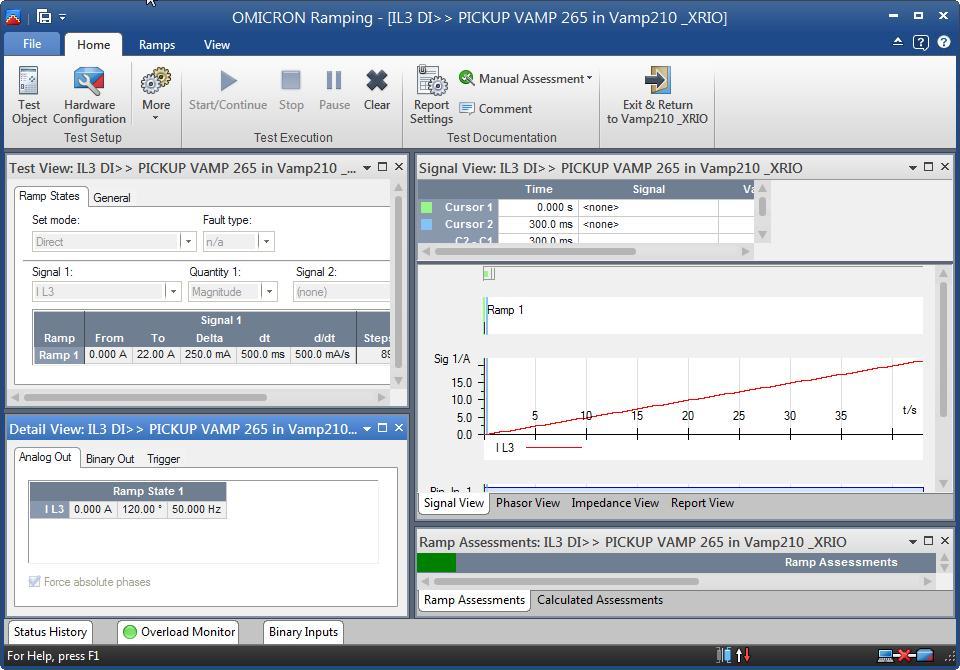This screenshot has height=670, width=960.
Task: Click I L3 phase 120.00° cell
Action: pyautogui.click(x=142, y=509)
